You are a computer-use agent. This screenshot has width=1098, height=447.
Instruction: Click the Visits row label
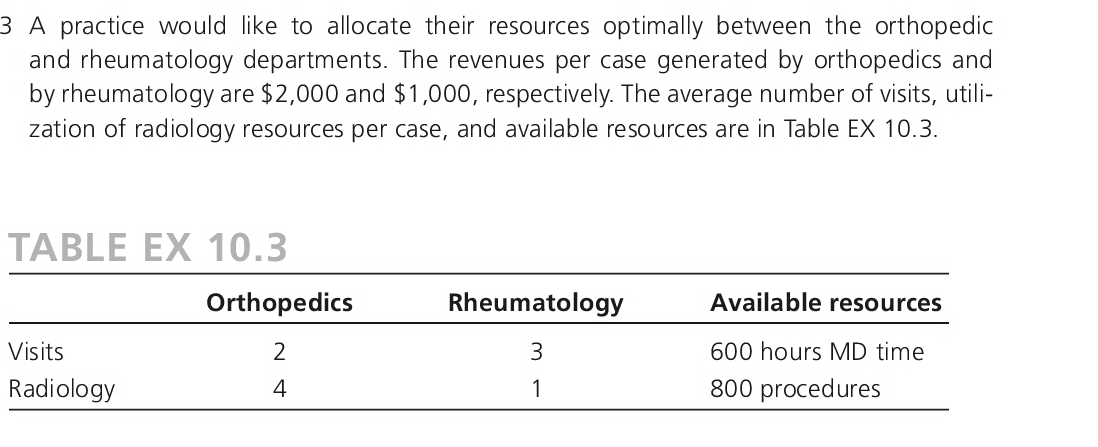click(x=36, y=351)
